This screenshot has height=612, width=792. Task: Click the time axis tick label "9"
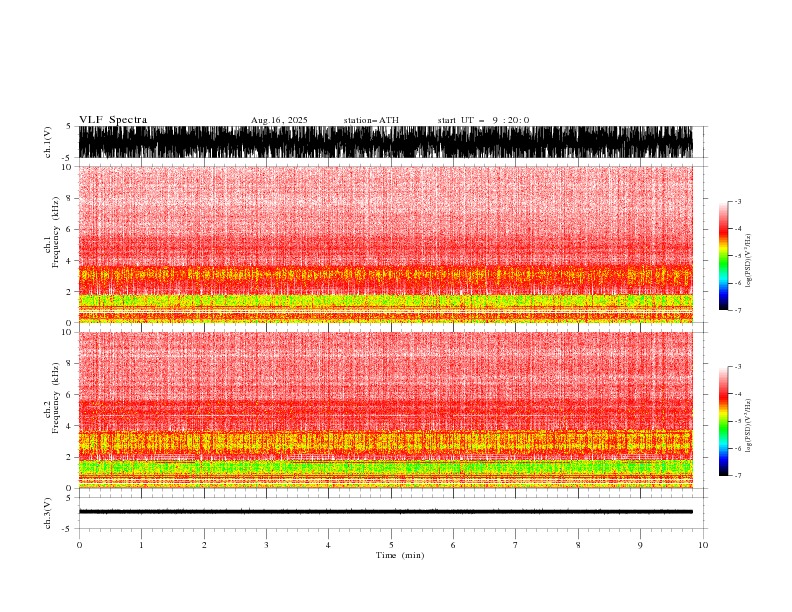coord(640,545)
